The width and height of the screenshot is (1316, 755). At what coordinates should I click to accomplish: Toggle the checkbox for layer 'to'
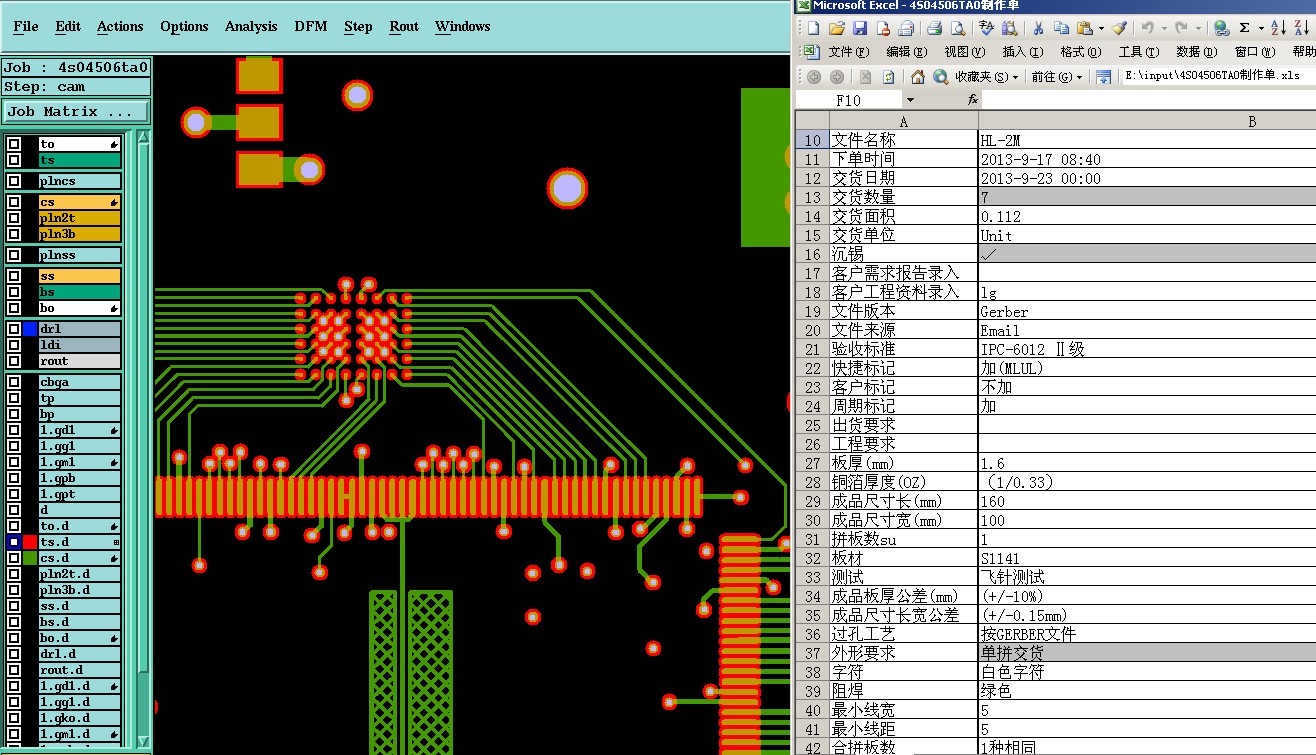coord(14,144)
